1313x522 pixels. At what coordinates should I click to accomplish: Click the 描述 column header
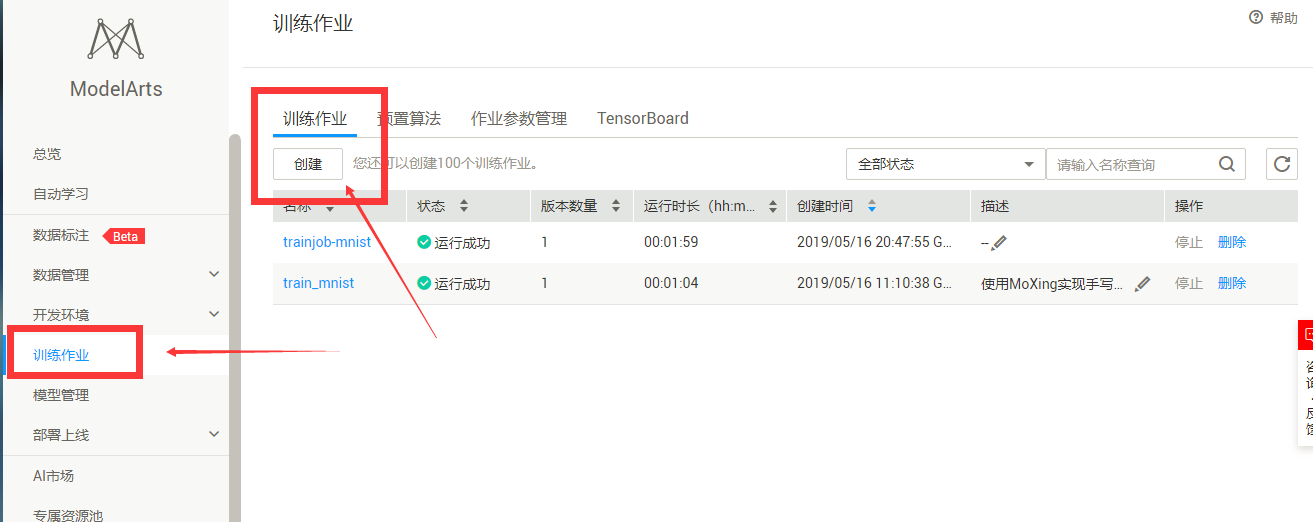995,206
